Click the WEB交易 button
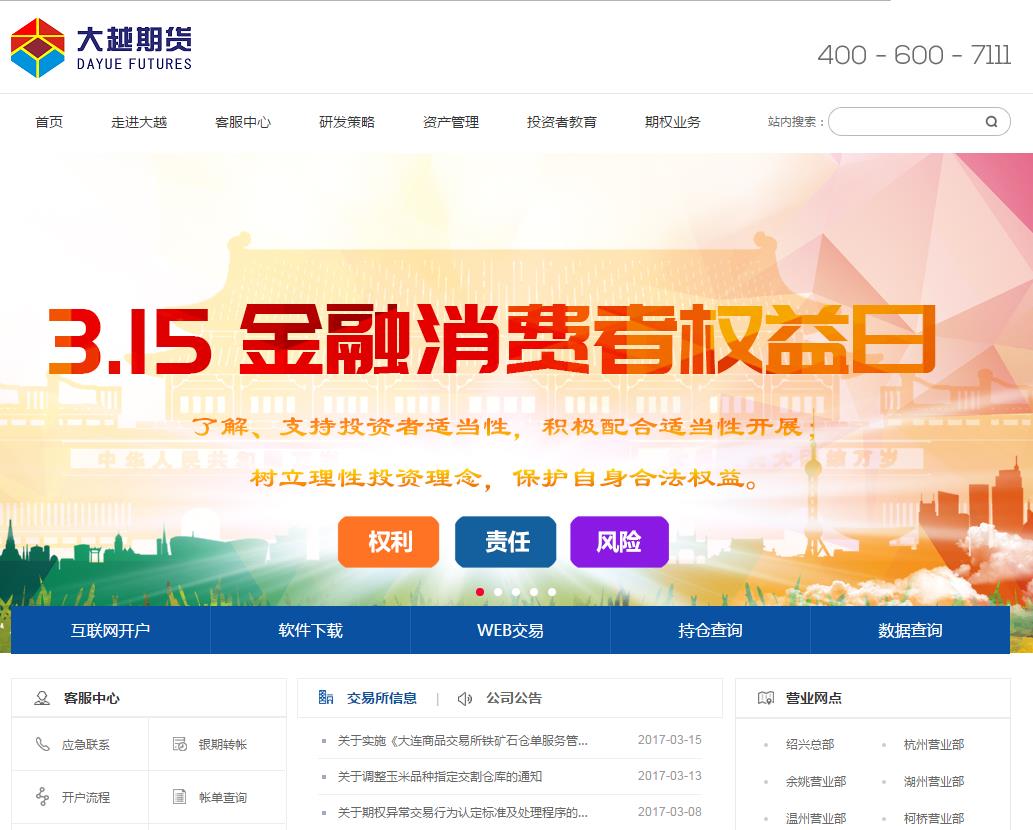Viewport: 1033px width, 830px height. tap(511, 630)
